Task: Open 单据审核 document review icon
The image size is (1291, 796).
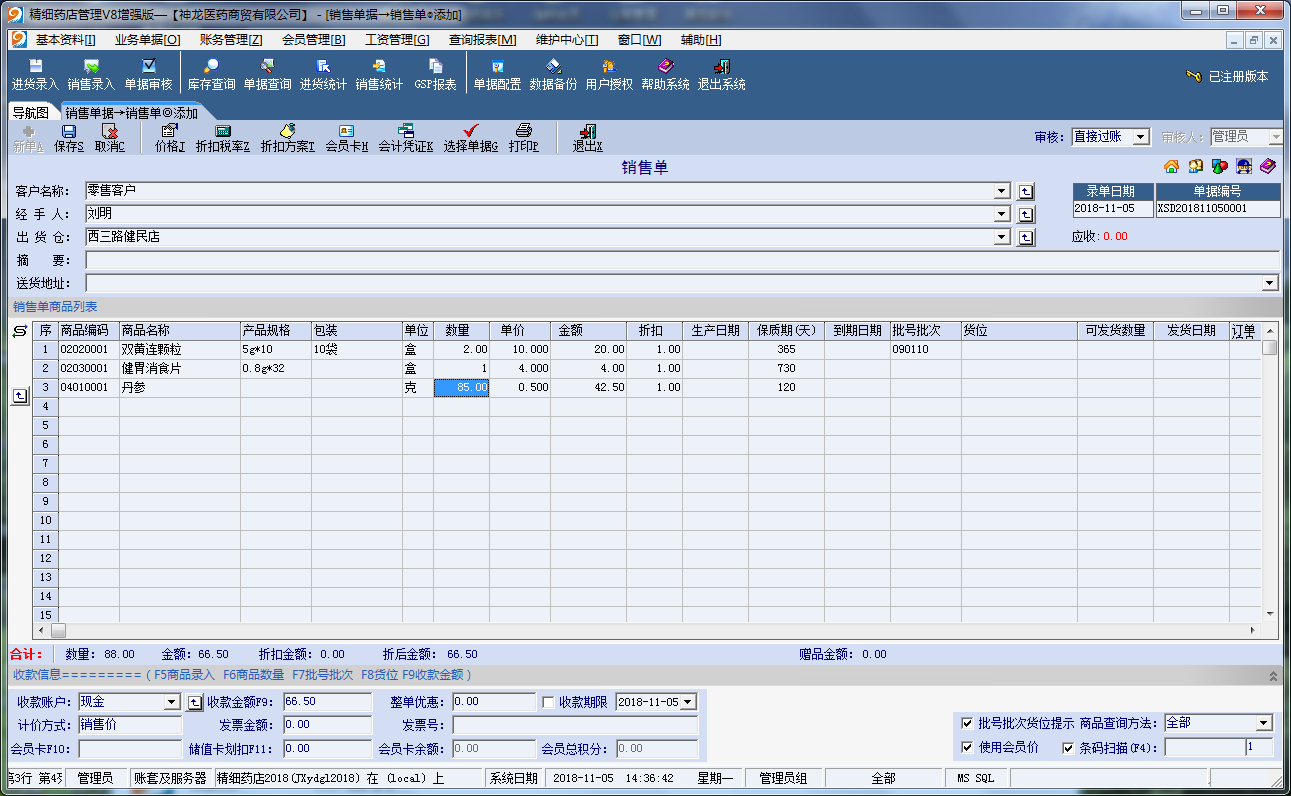Action: click(x=148, y=75)
